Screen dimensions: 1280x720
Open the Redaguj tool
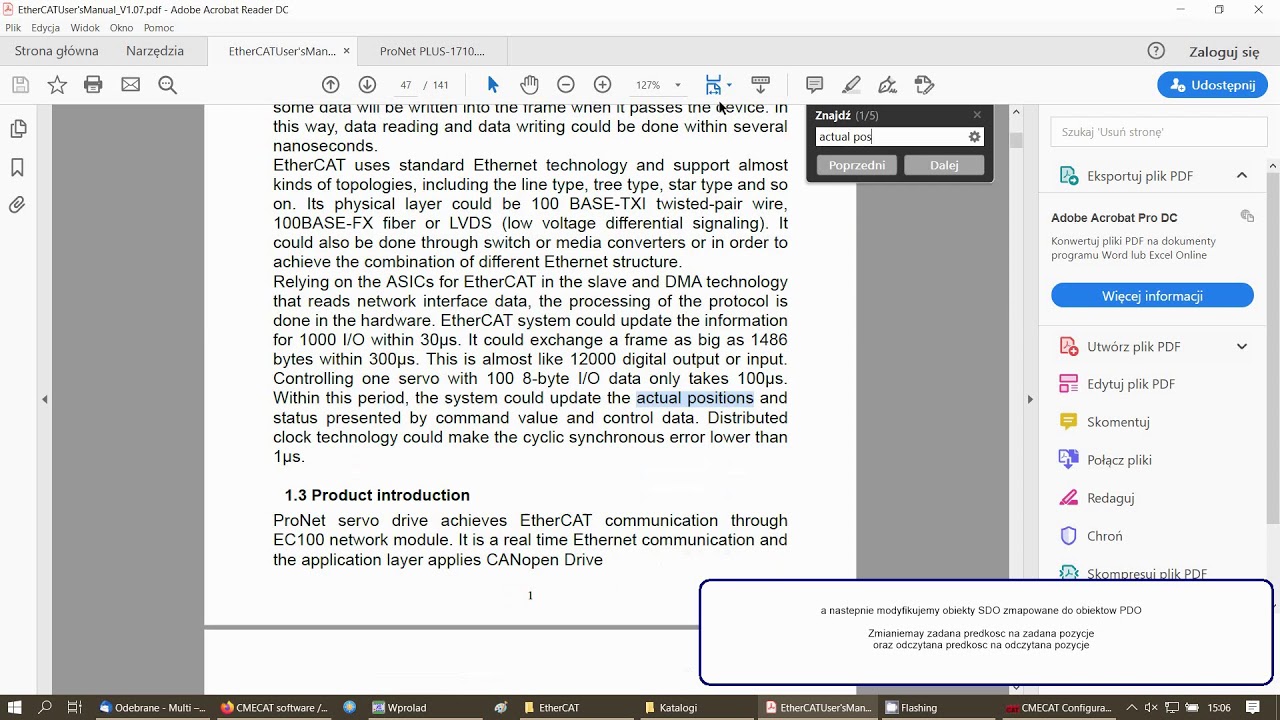1110,498
